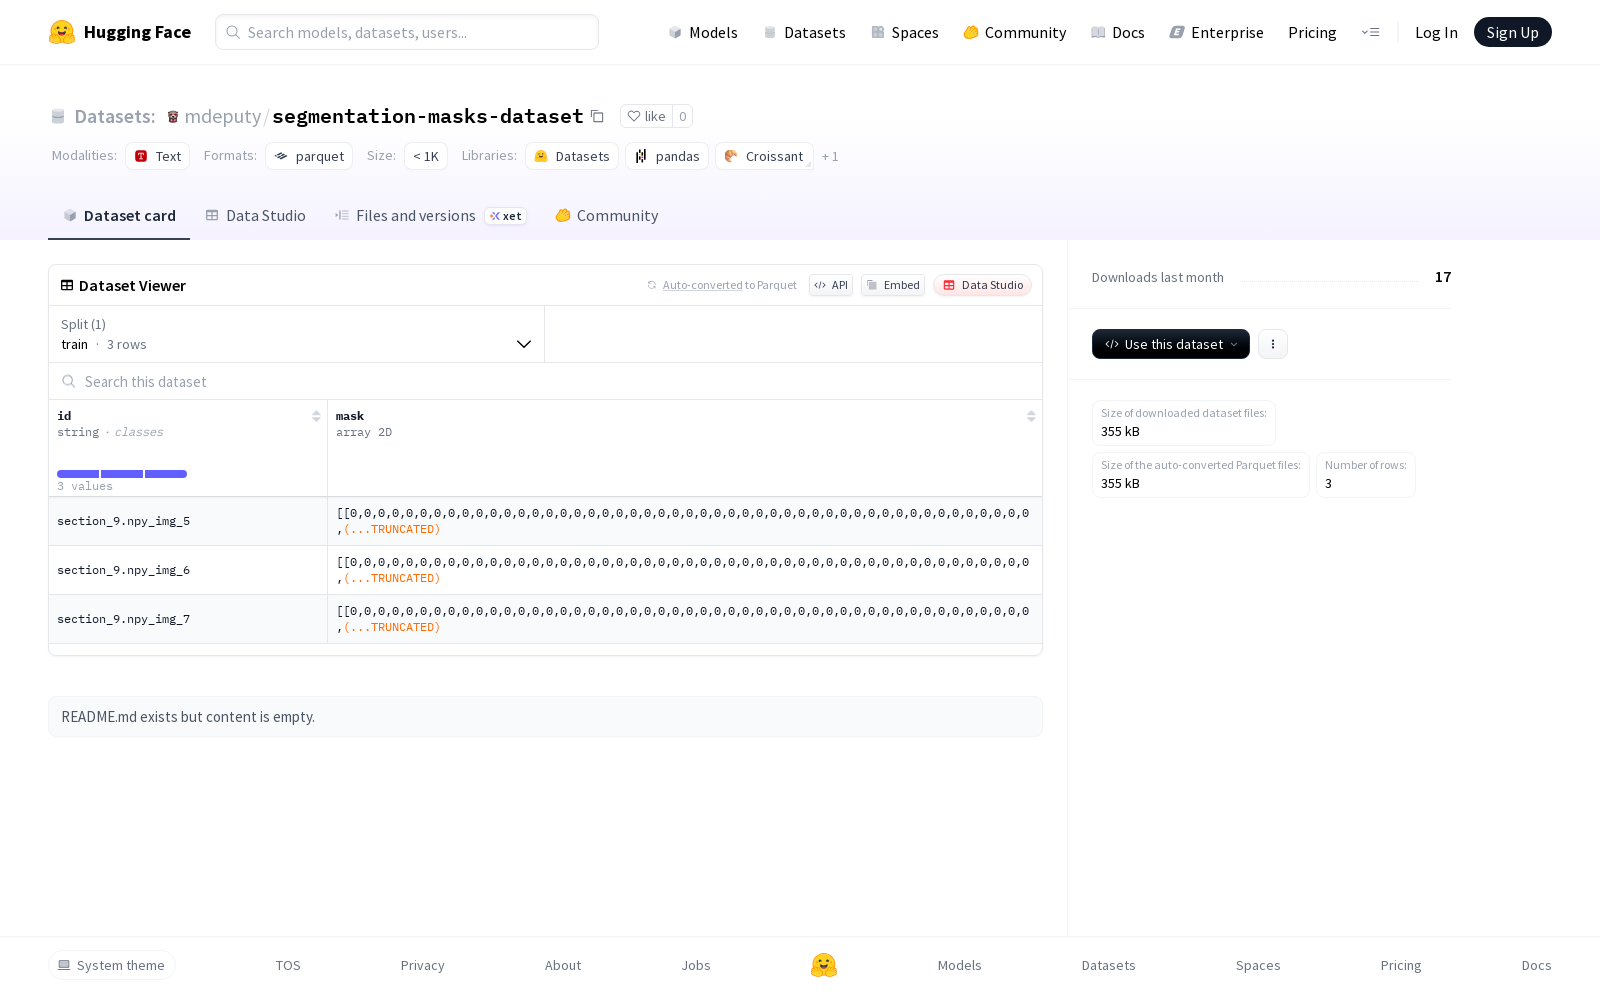The image size is (1600, 1000).
Task: Click the mdeputy author link
Action: point(222,117)
